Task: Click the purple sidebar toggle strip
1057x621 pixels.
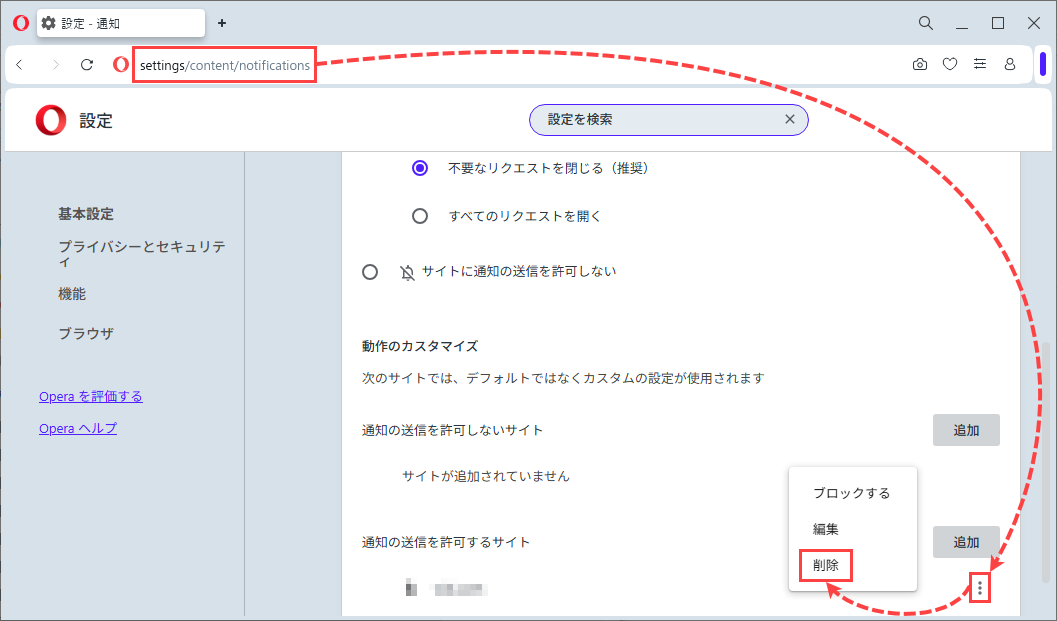Action: click(1043, 64)
